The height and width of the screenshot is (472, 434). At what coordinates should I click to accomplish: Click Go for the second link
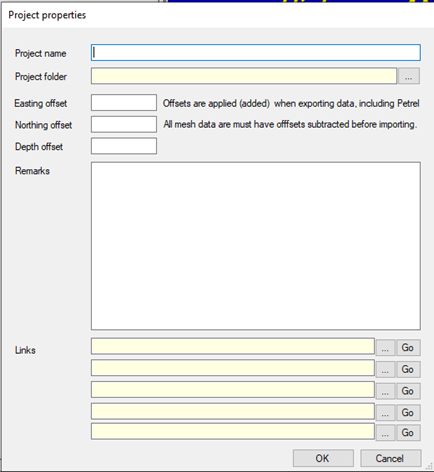[x=408, y=369]
